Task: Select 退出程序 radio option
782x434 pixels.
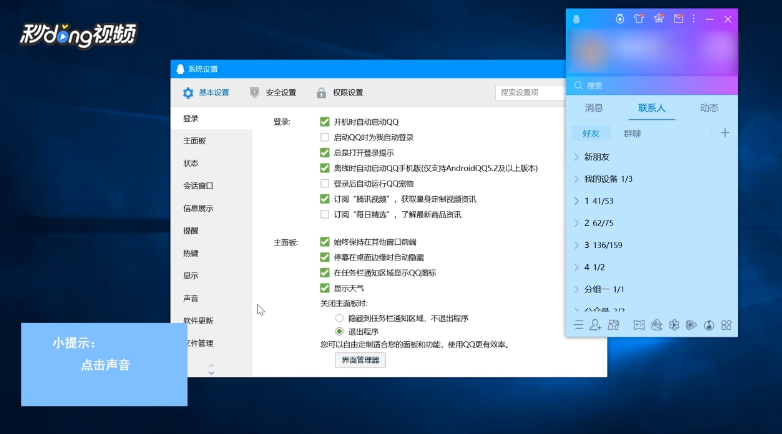Action: [339, 332]
